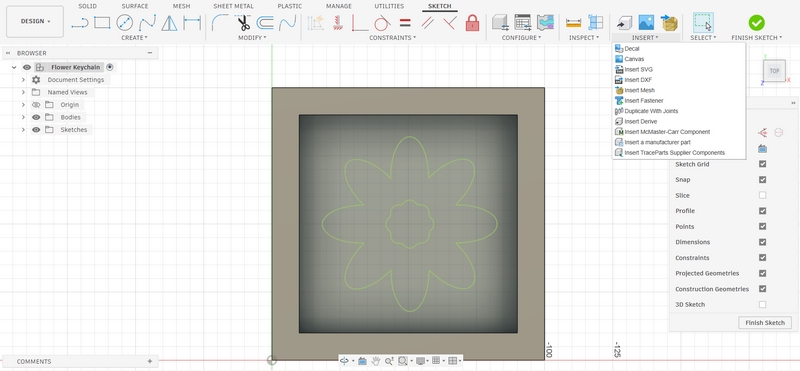
Task: Click the Finish Sketch button in palette
Action: tap(765, 323)
